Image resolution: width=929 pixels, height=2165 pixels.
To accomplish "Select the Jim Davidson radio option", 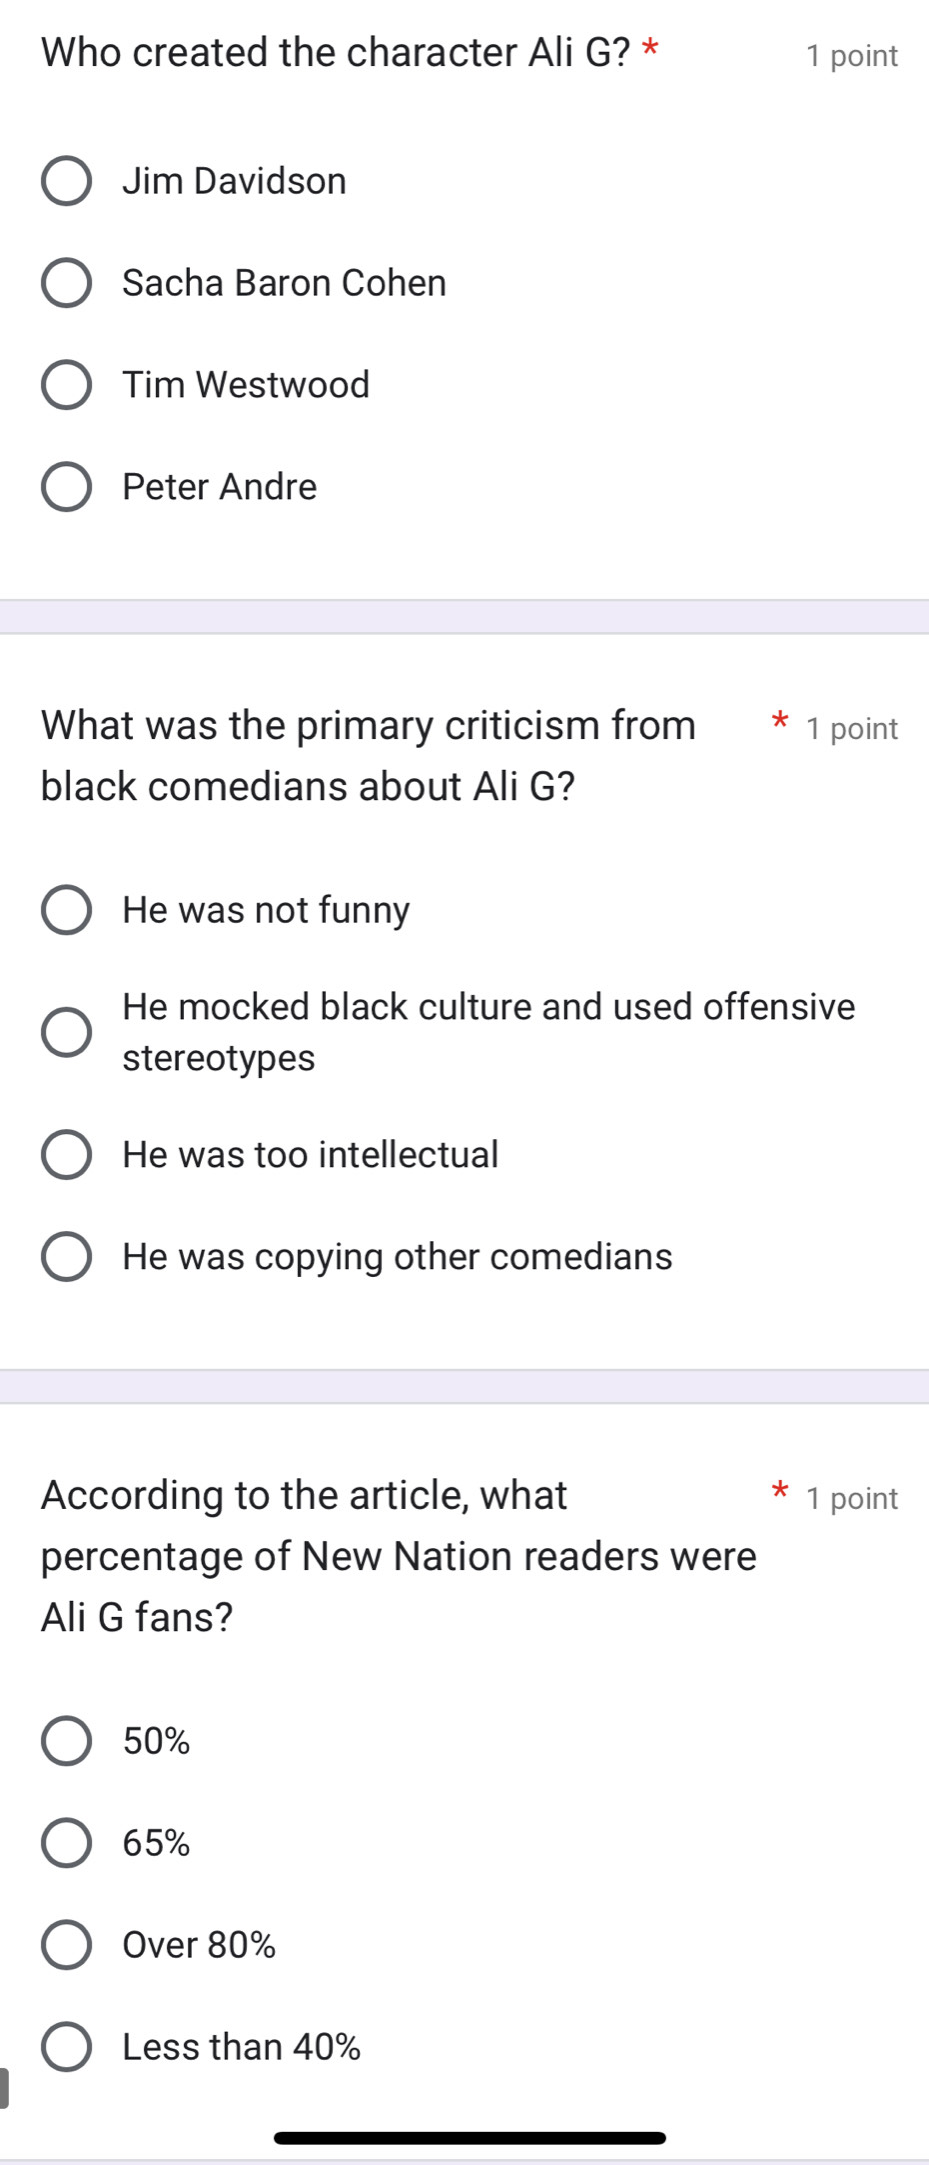I will 66,181.
